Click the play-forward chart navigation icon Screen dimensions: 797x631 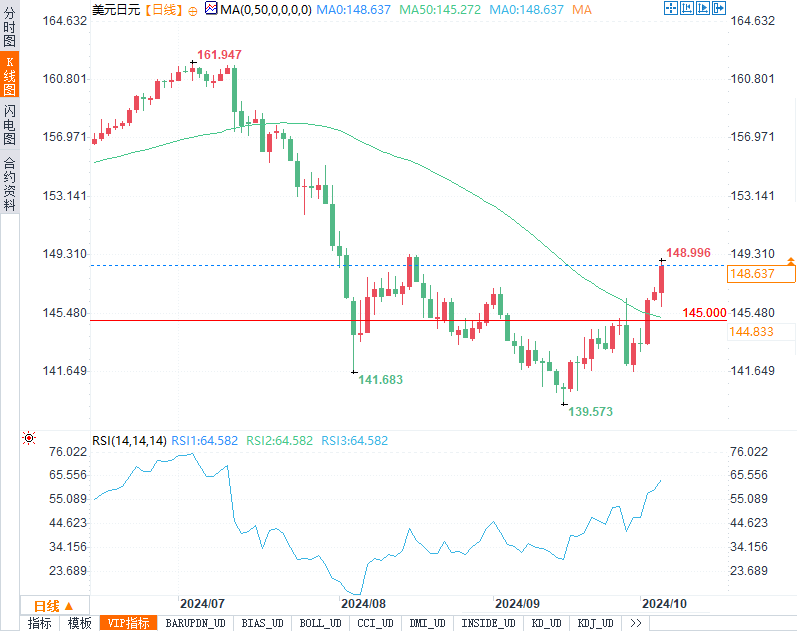703,8
